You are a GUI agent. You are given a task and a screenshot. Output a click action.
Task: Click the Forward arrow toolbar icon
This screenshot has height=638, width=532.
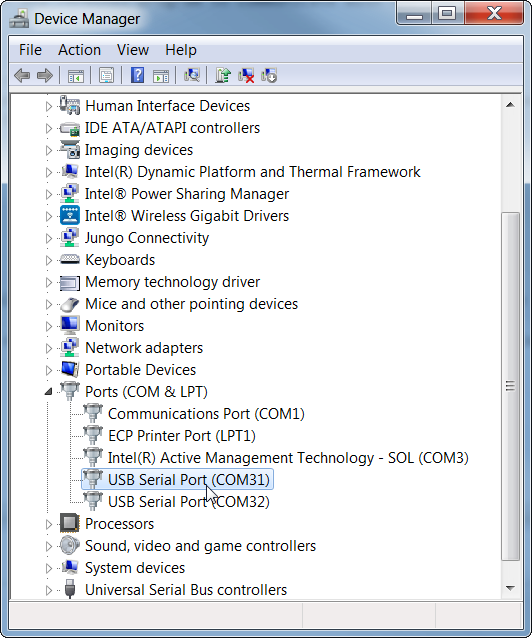[45, 75]
